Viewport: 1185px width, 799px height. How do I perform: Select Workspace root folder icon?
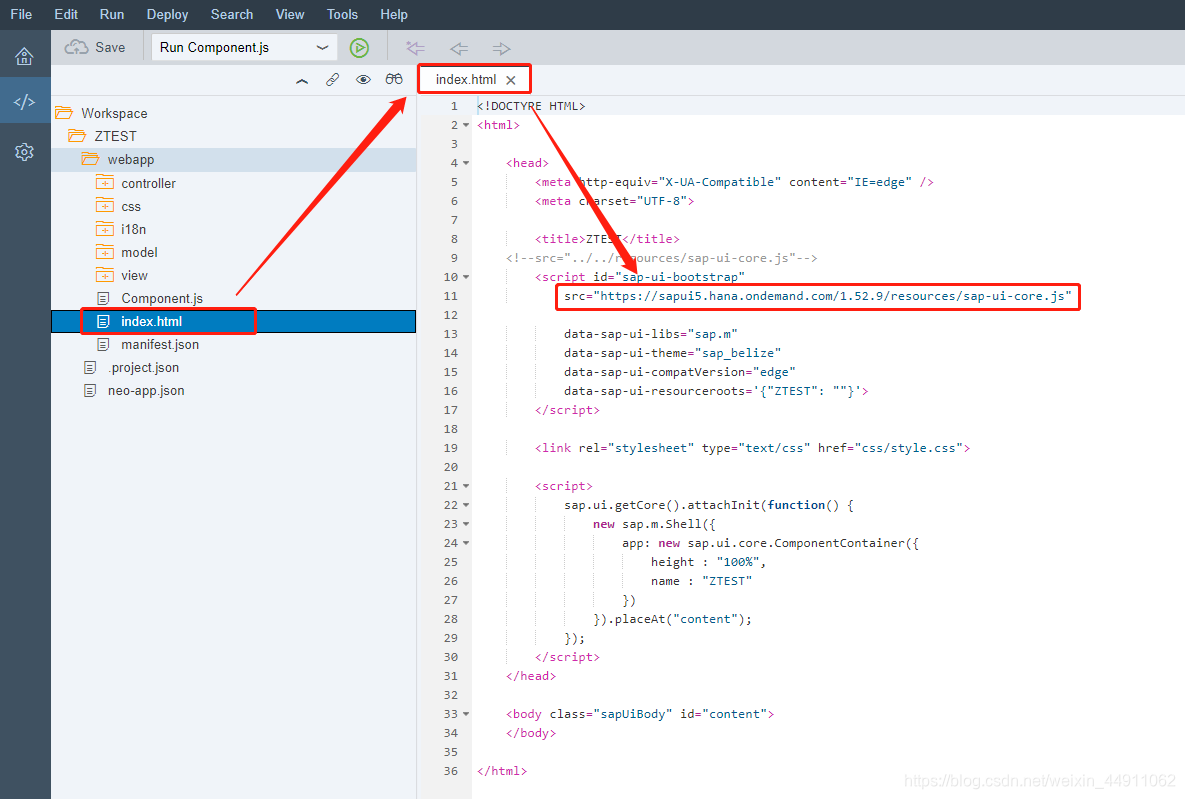64,113
